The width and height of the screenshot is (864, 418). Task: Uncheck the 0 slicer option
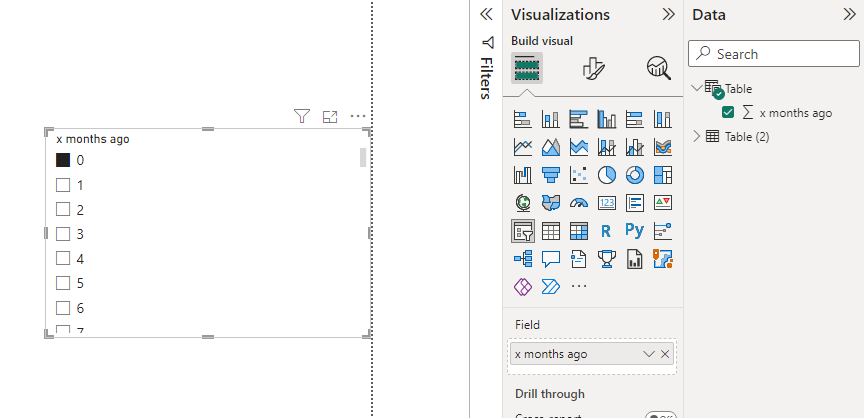pyautogui.click(x=63, y=160)
